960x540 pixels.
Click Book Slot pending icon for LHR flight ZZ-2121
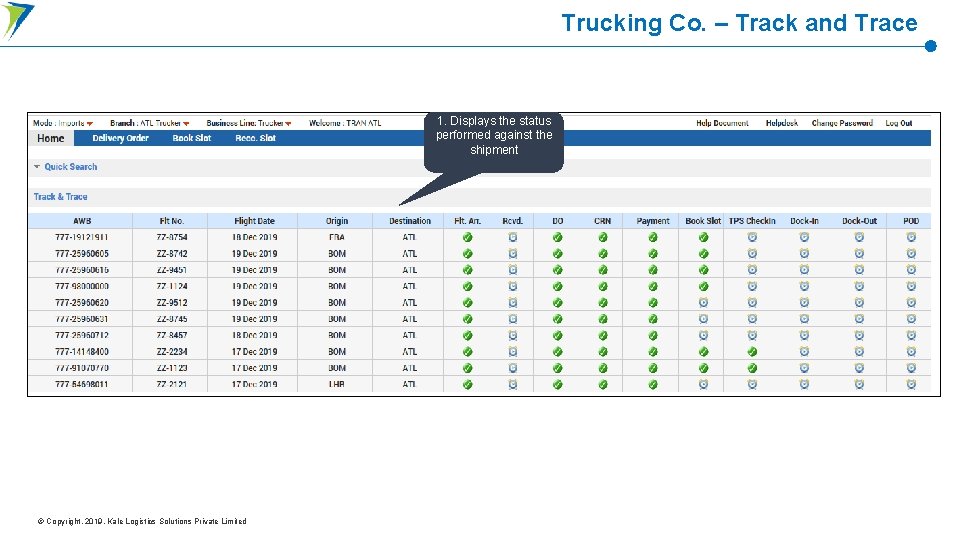click(x=703, y=384)
